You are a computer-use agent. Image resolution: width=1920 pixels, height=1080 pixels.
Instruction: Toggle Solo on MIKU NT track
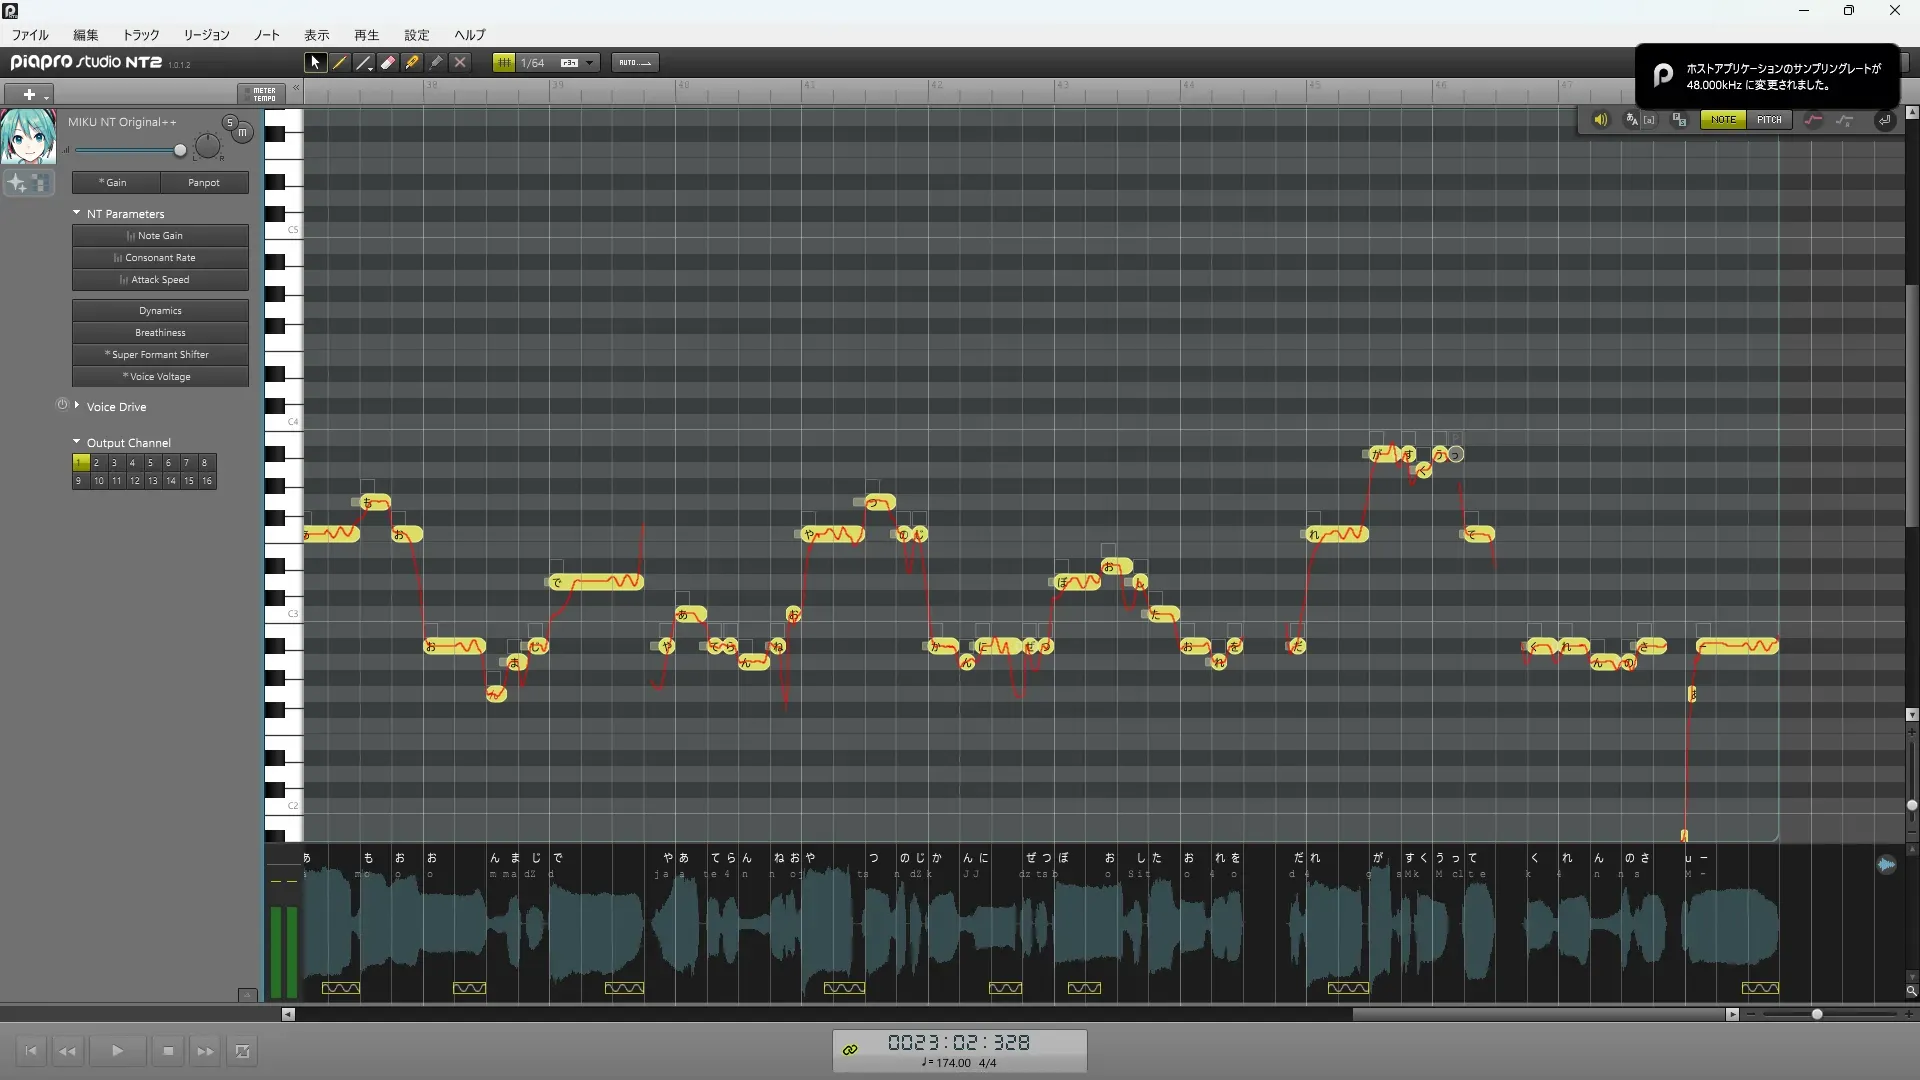pyautogui.click(x=230, y=122)
